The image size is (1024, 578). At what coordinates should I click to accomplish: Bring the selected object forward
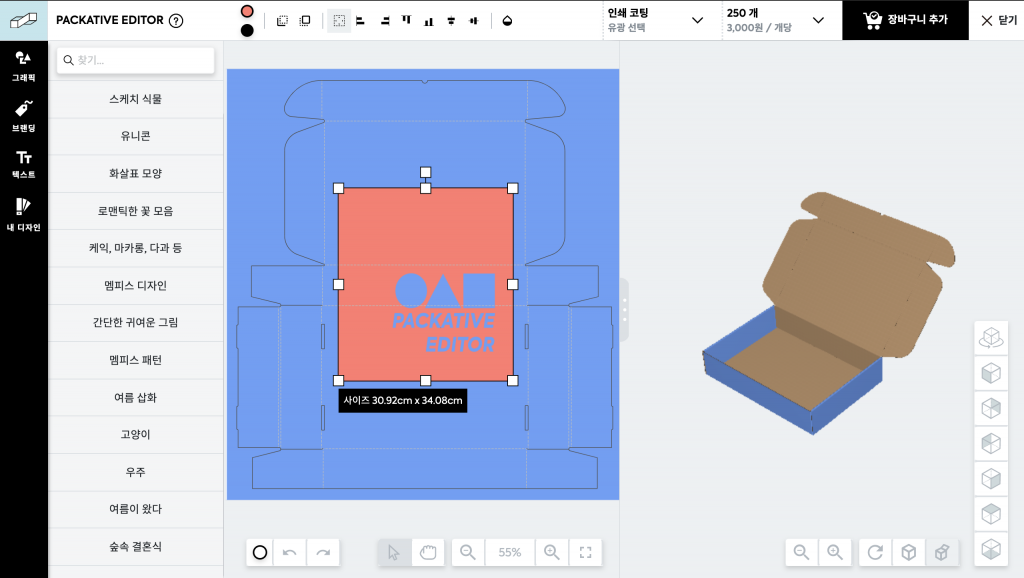click(x=305, y=21)
